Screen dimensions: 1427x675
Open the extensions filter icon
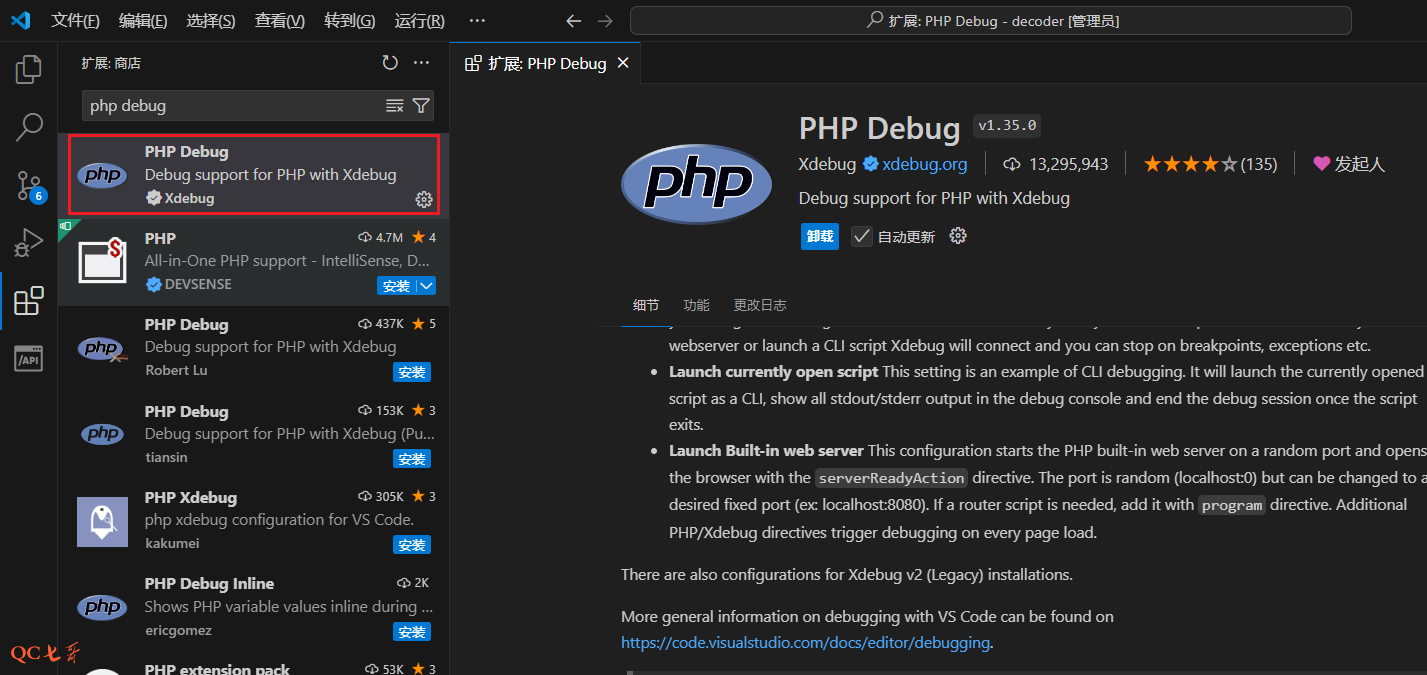point(421,105)
